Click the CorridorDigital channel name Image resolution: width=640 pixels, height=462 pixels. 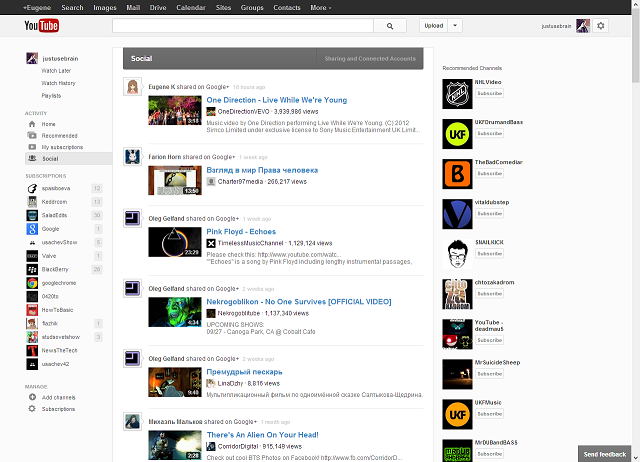[x=238, y=446]
